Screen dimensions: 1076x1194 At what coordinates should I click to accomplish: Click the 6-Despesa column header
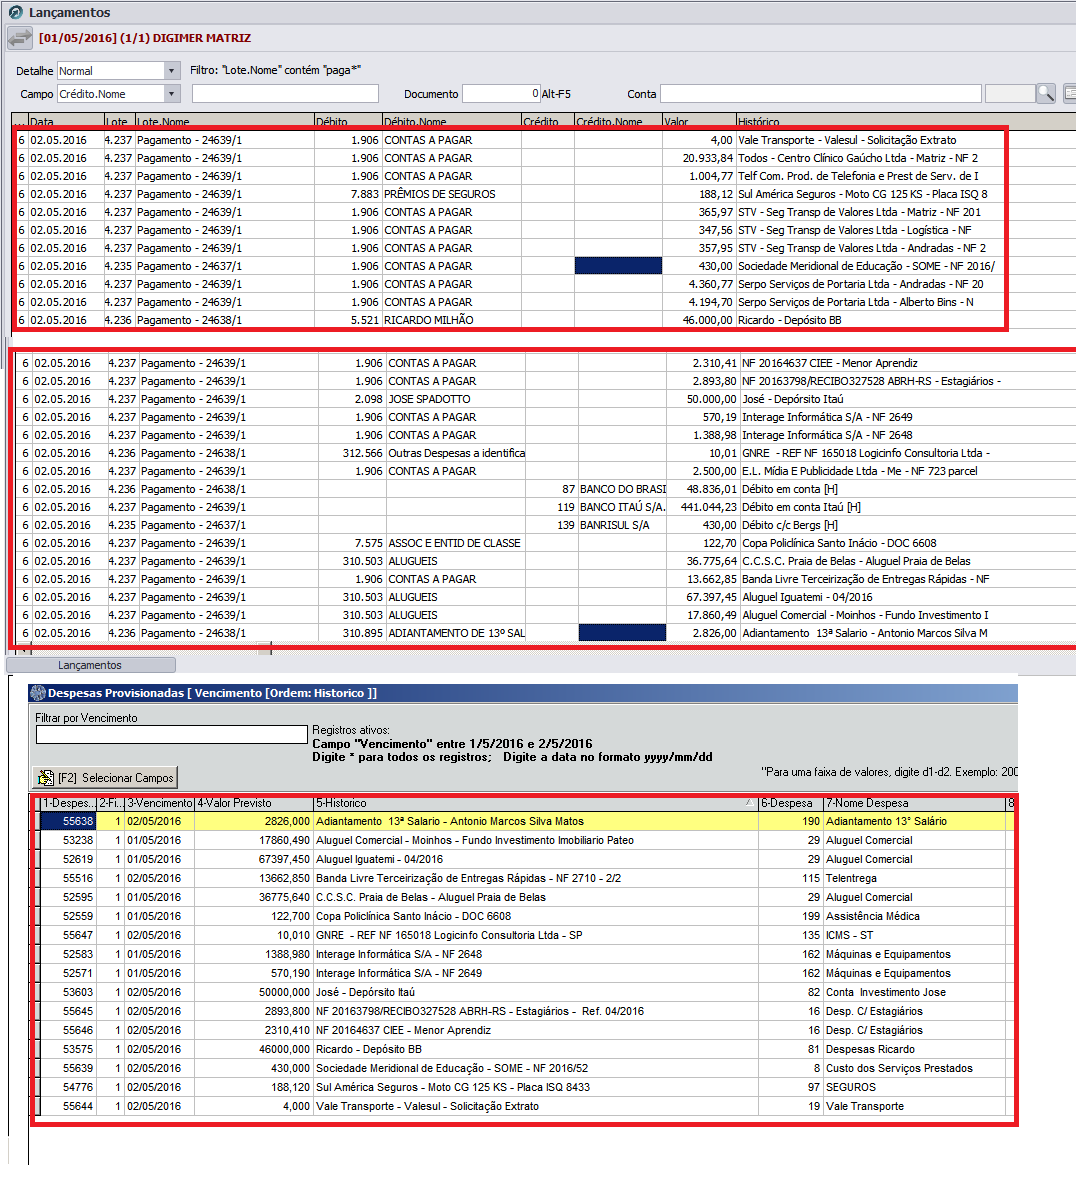(791, 803)
